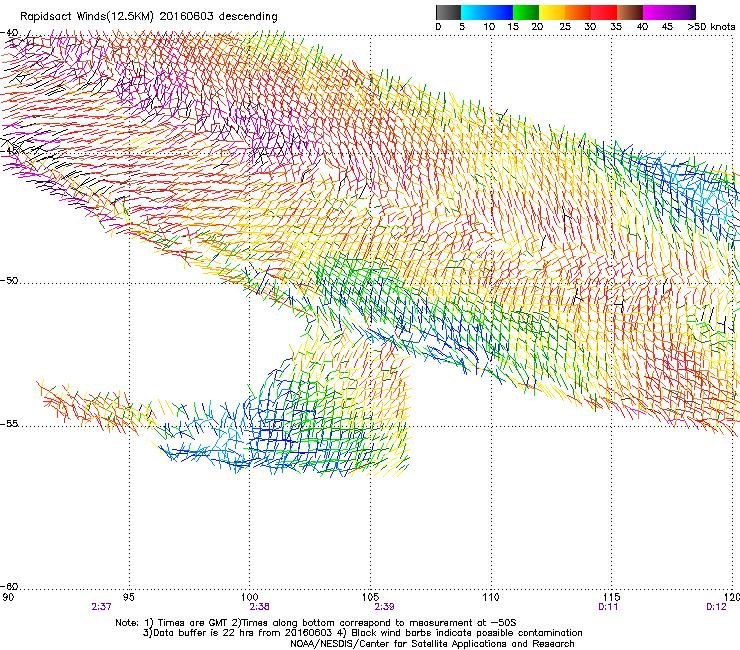
Task: Click the '95' longitude axis label
Action: (x=128, y=597)
